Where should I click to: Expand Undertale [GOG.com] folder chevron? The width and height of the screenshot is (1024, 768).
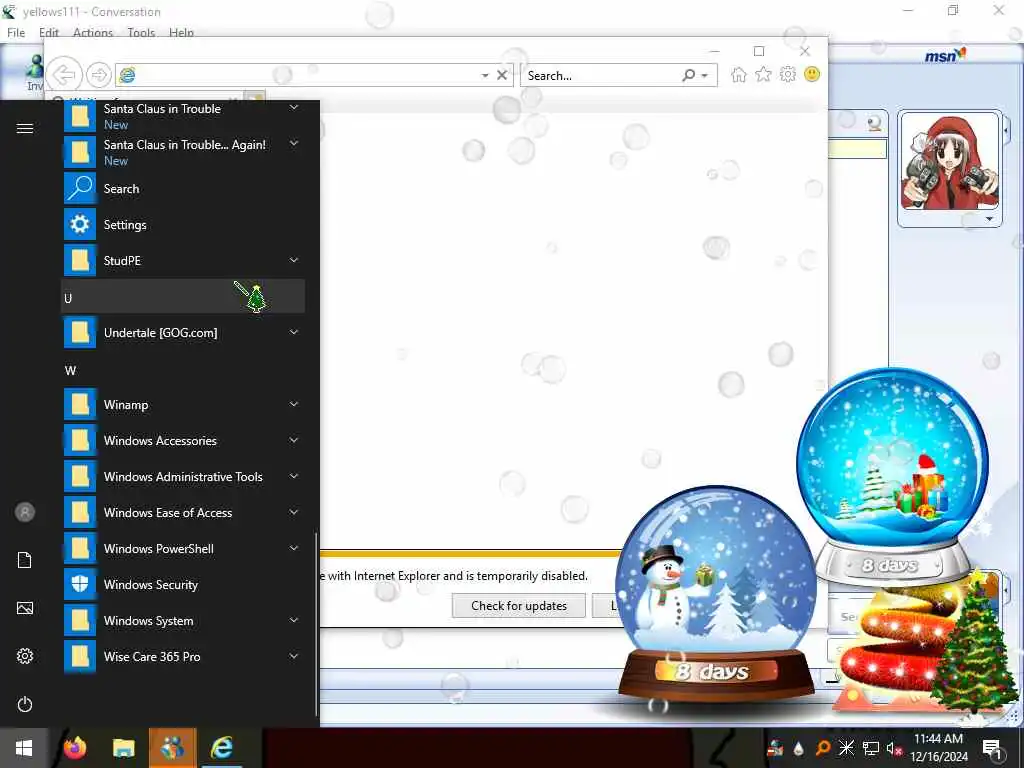coord(294,332)
